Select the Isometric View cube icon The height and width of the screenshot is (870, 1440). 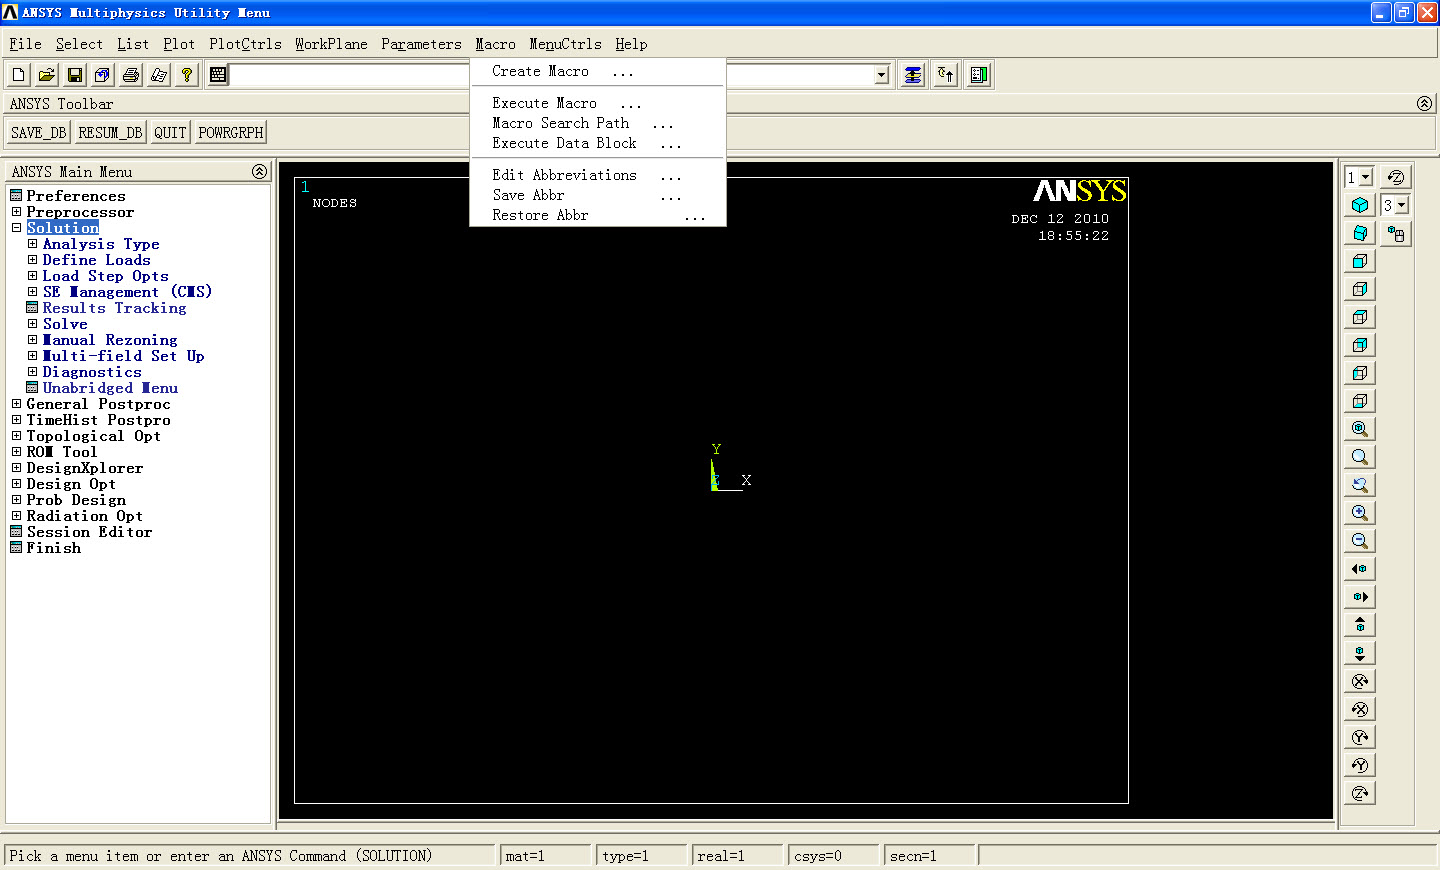[1360, 205]
